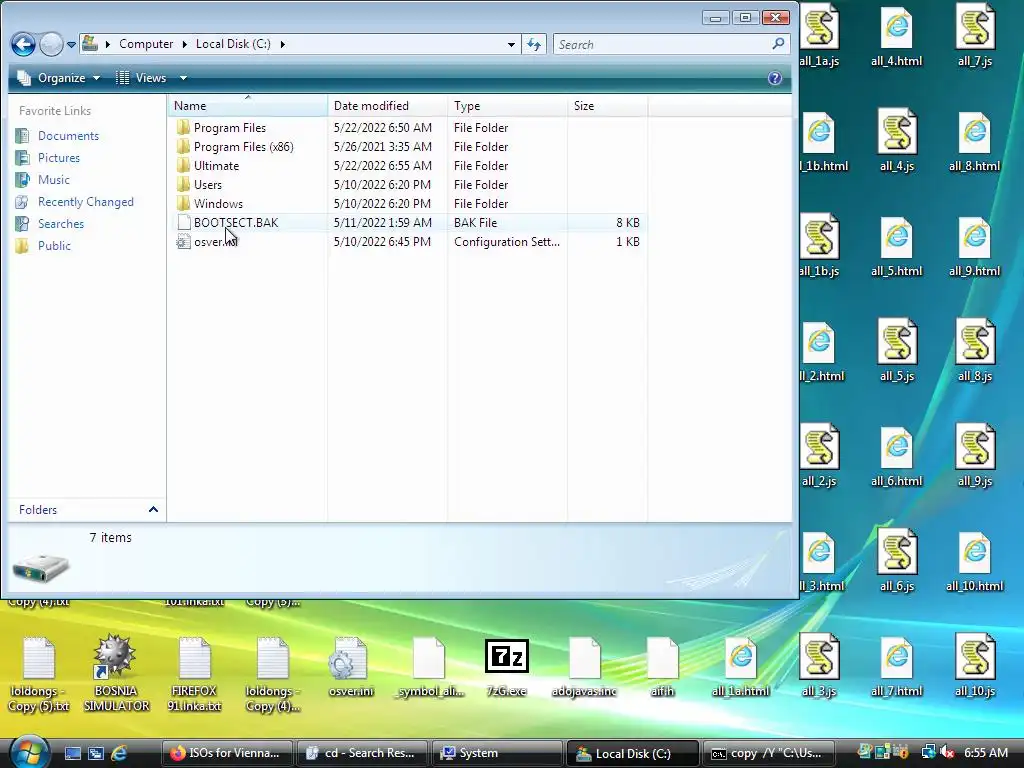Go back with the Back arrow button

tap(23, 44)
